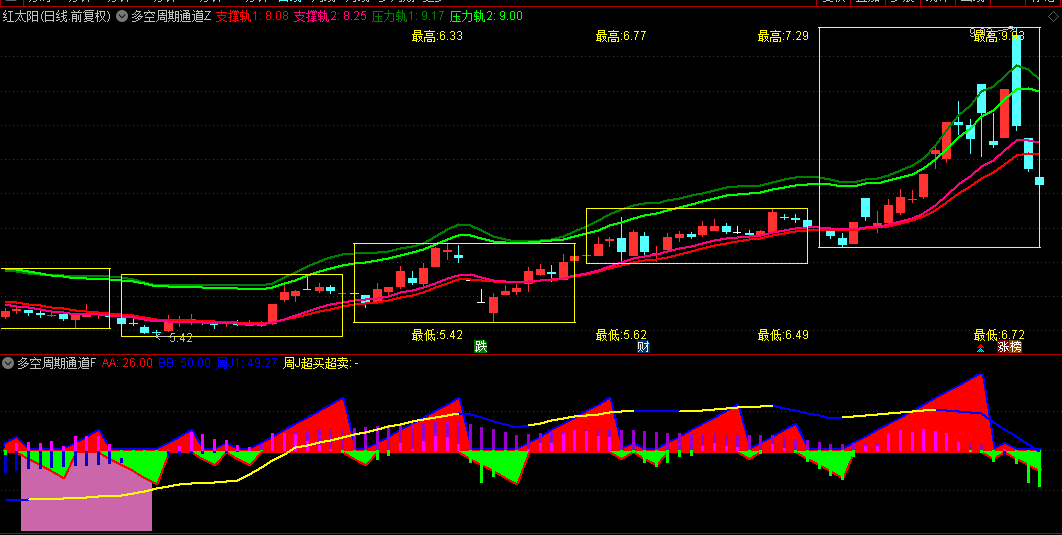Click the 最高:6.77 label
Image resolution: width=1062 pixels, height=535 pixels.
[x=621, y=36]
